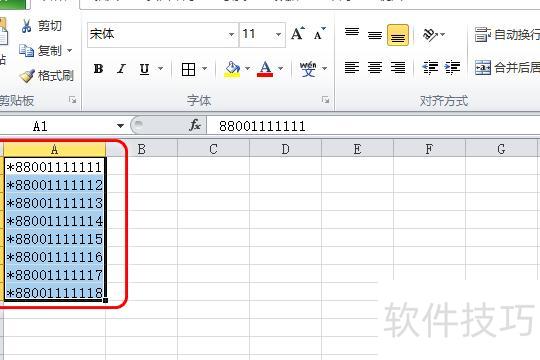
Task: Select Top Align icon
Action: point(352,34)
